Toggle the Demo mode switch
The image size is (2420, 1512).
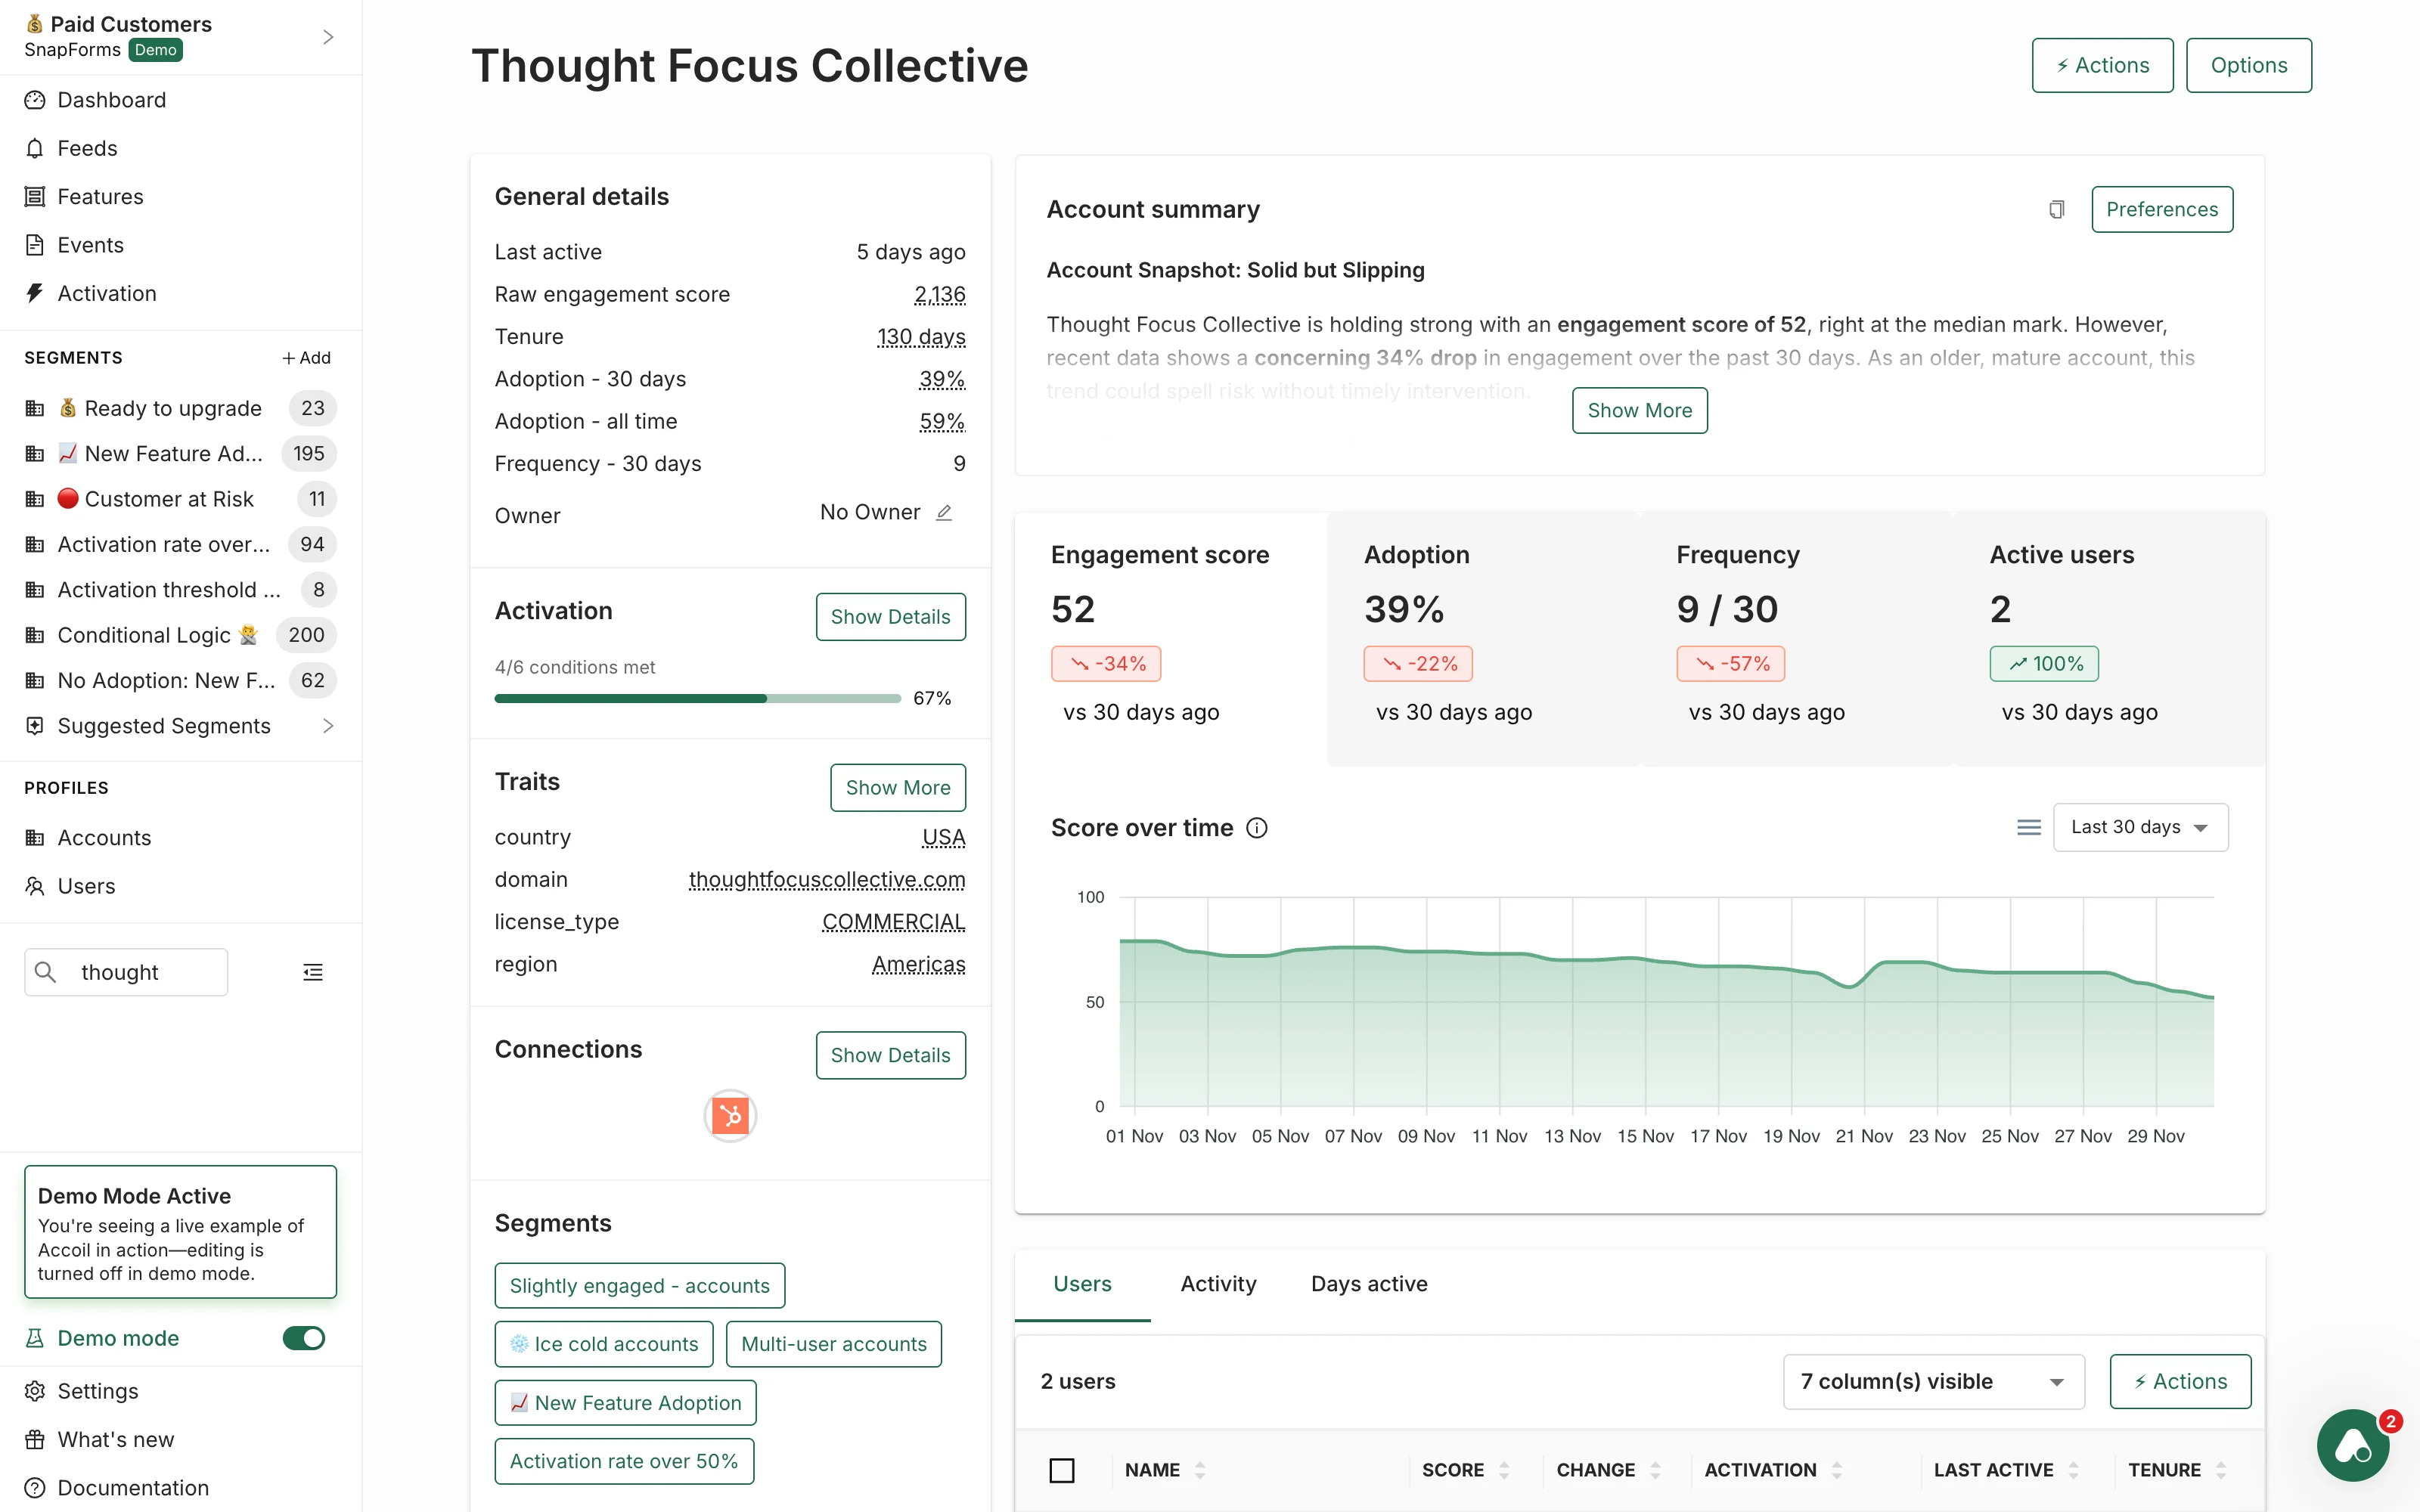304,1338
